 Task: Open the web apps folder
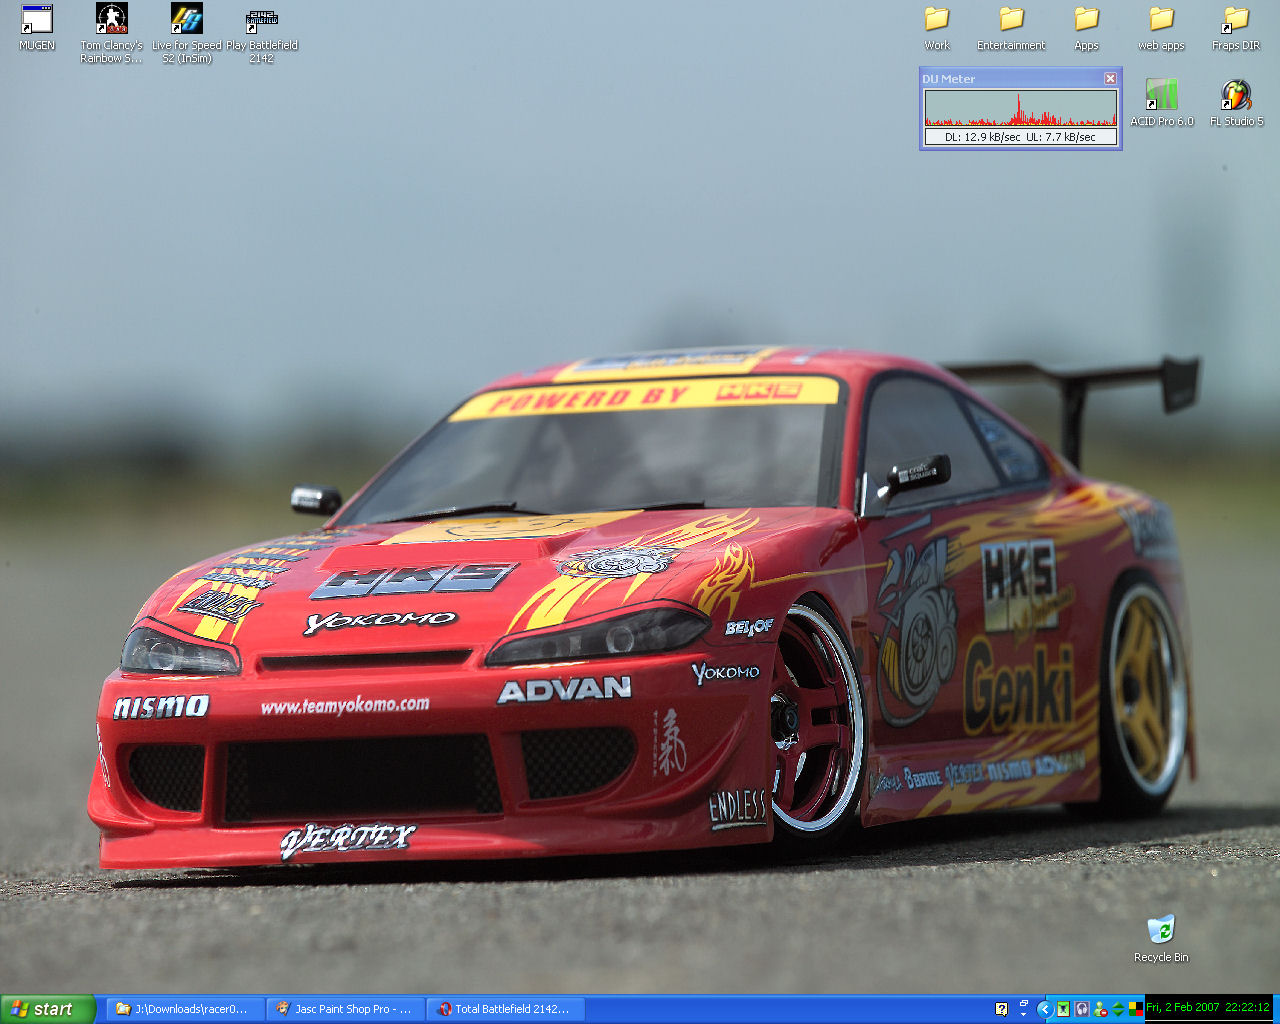[1161, 28]
